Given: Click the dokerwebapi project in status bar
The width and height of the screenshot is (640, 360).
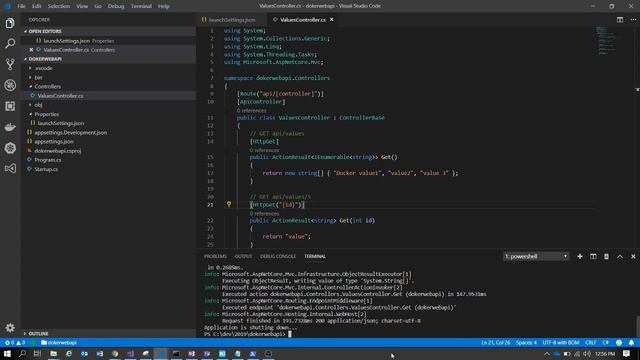Looking at the screenshot, I should (59, 342).
